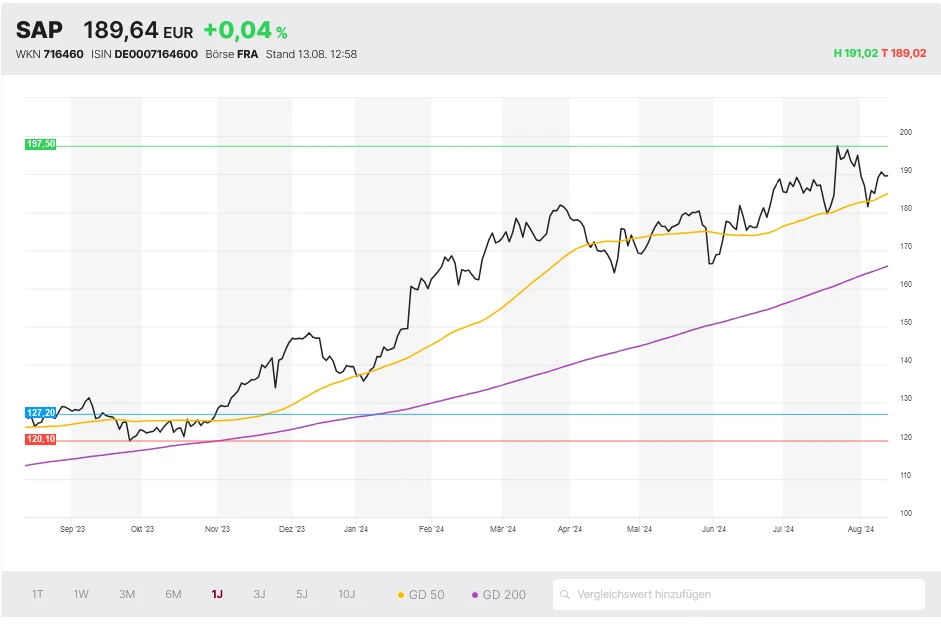Select the 1T time range
941x628 pixels.
pos(37,594)
